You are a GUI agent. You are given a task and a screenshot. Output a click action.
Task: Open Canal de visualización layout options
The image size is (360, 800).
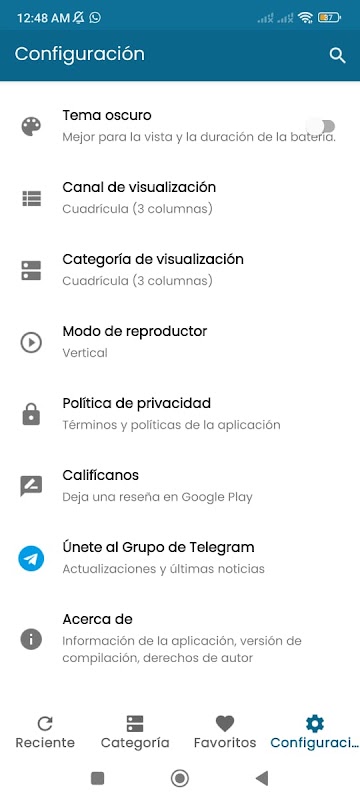coord(180,198)
